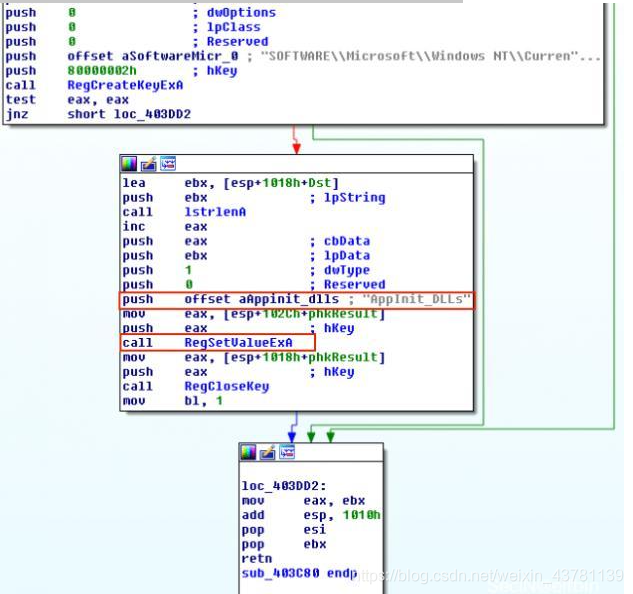This screenshot has width=633, height=594.
Task: Select the RegCreateKeyExA function name
Action: (x=125, y=85)
